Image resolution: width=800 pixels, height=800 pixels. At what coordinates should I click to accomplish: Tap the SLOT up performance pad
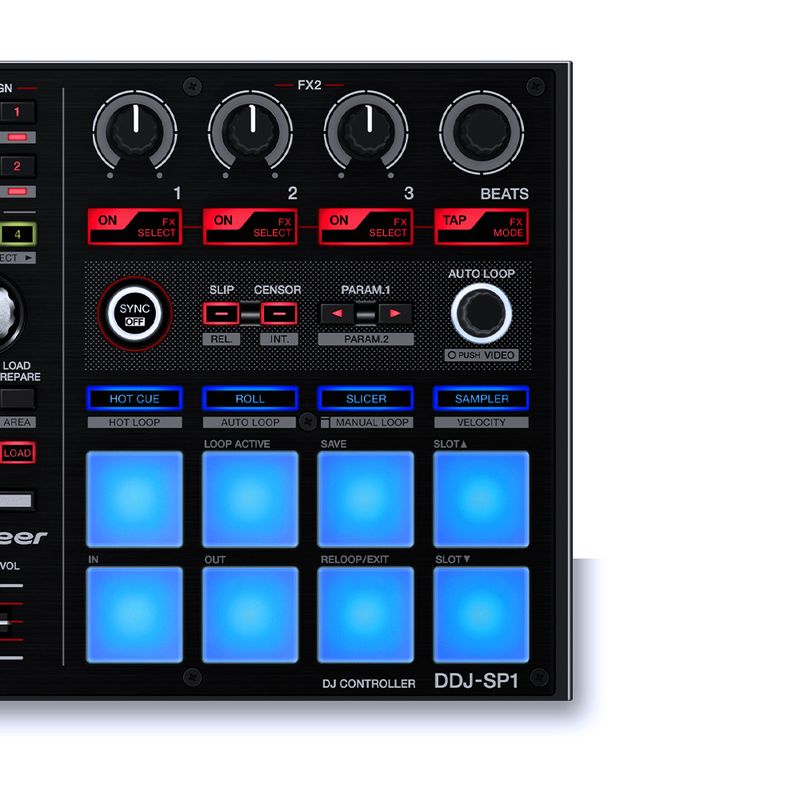[482, 499]
